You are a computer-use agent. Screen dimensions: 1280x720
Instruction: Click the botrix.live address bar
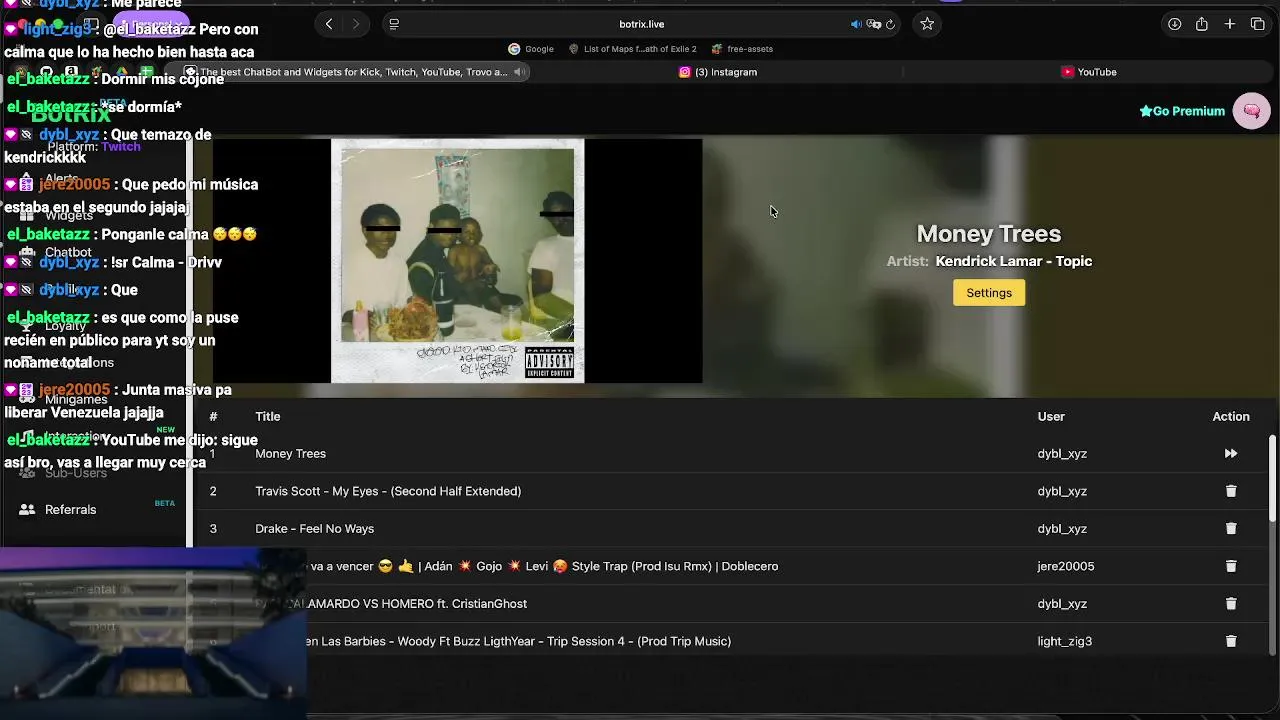coord(640,24)
